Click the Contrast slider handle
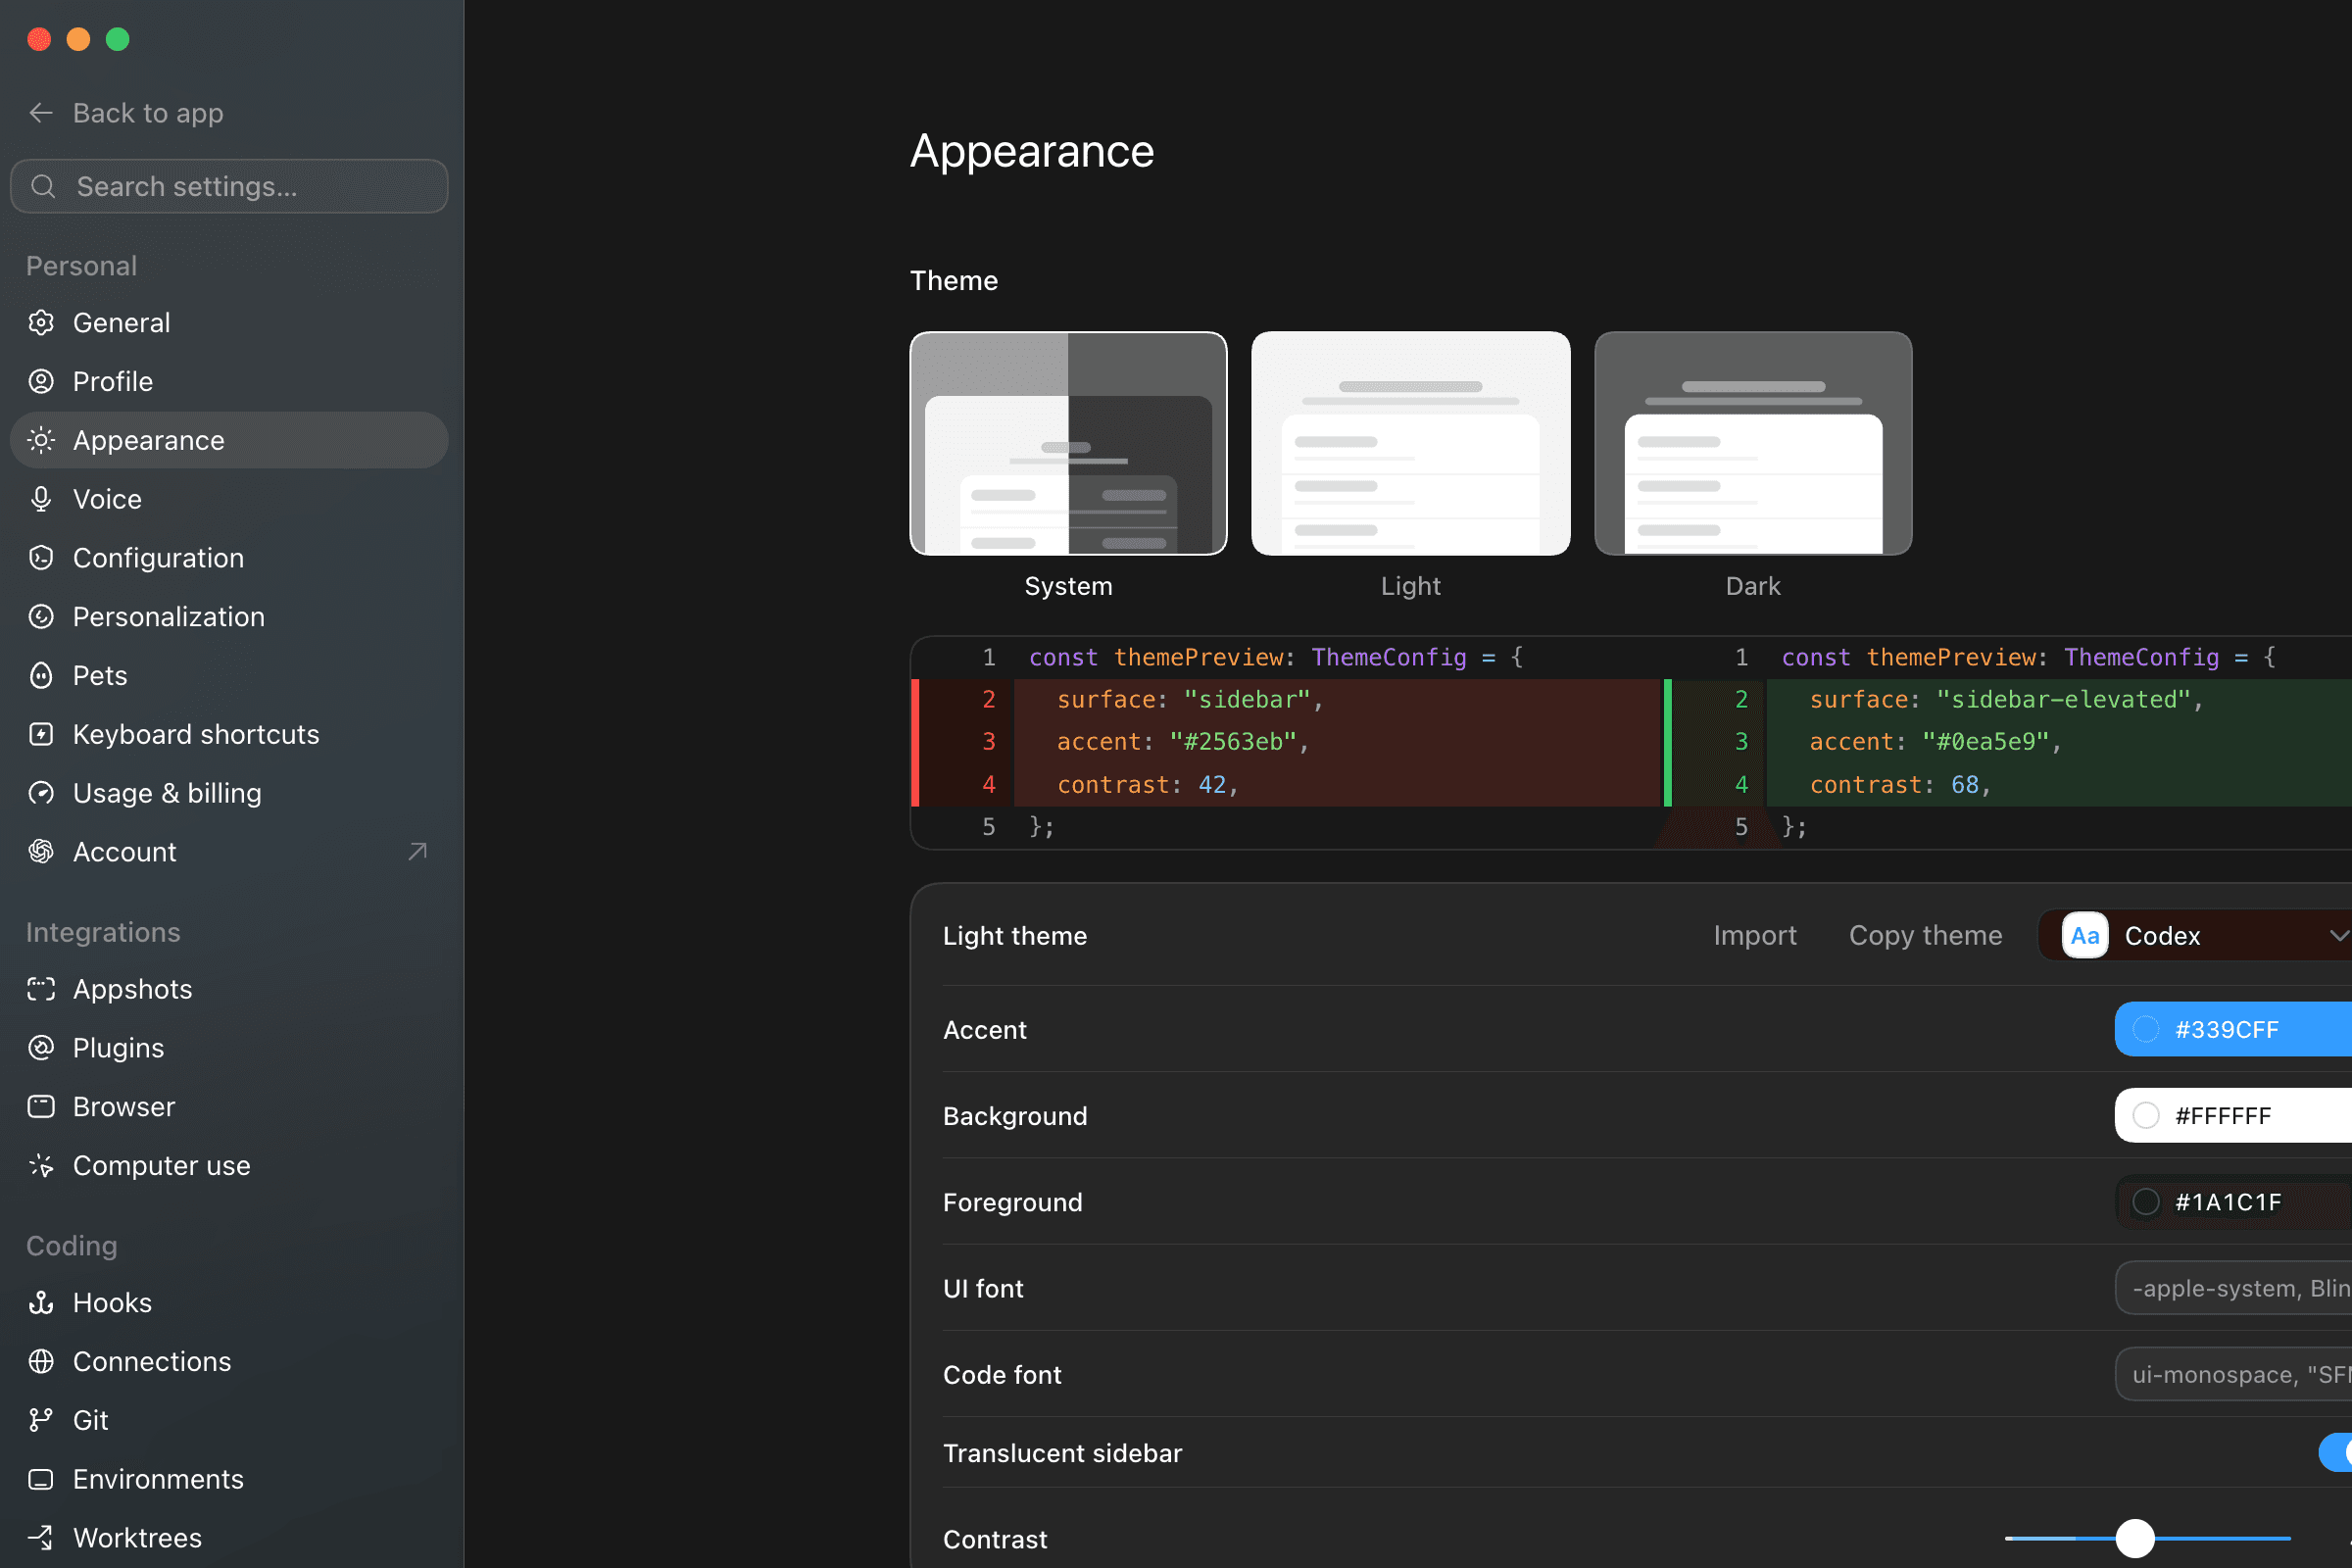Viewport: 2352px width, 1568px height. 2135,1538
